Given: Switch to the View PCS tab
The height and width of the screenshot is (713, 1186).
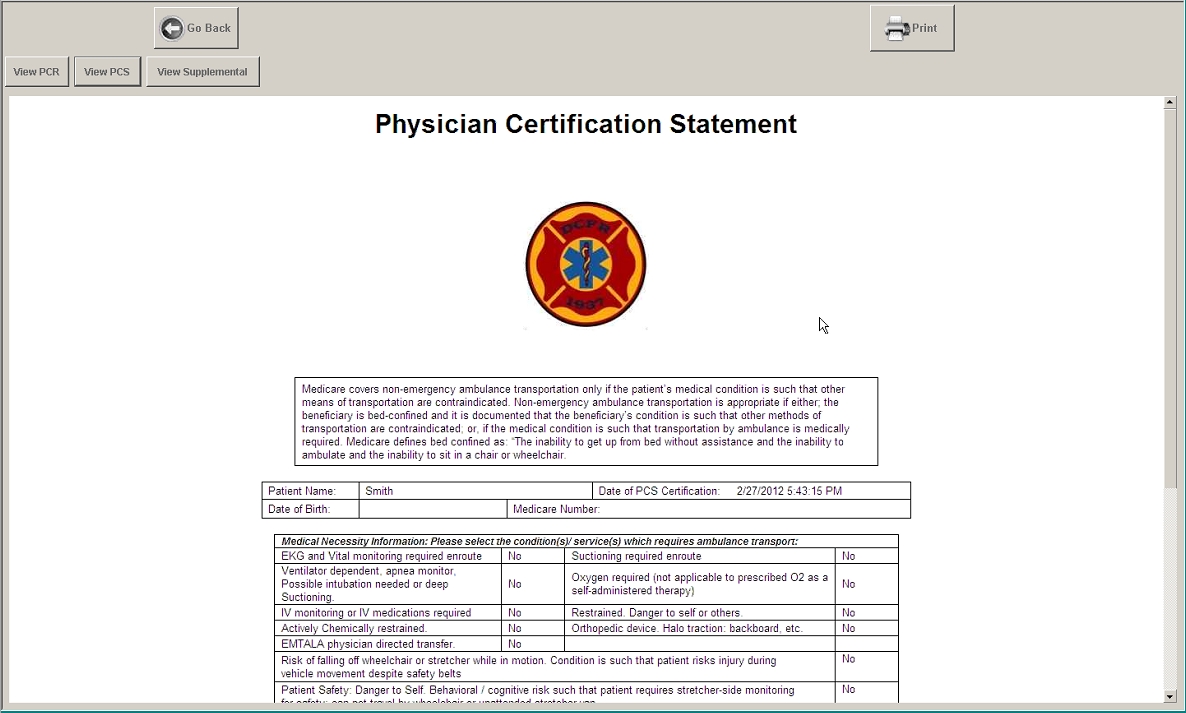Looking at the screenshot, I should pos(107,72).
